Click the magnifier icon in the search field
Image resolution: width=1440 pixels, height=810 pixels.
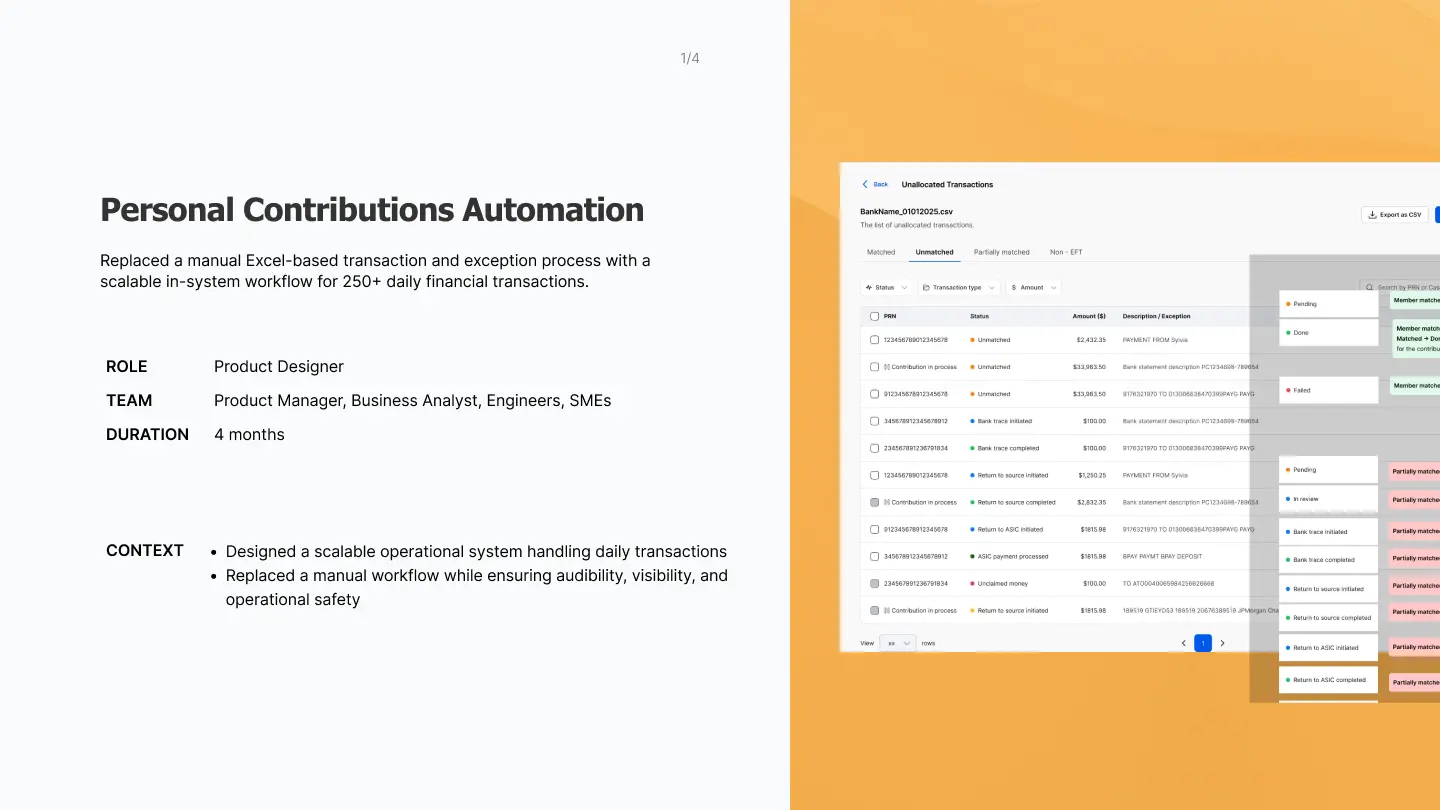click(1370, 287)
